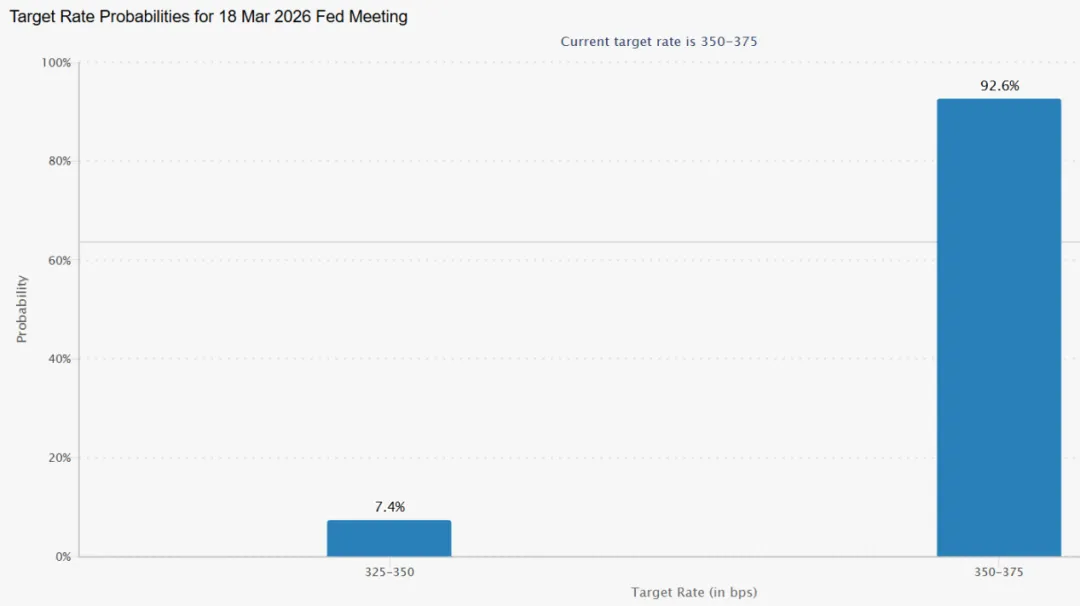Click the 80% y-axis tick label
The height and width of the screenshot is (606, 1080).
click(x=59, y=161)
